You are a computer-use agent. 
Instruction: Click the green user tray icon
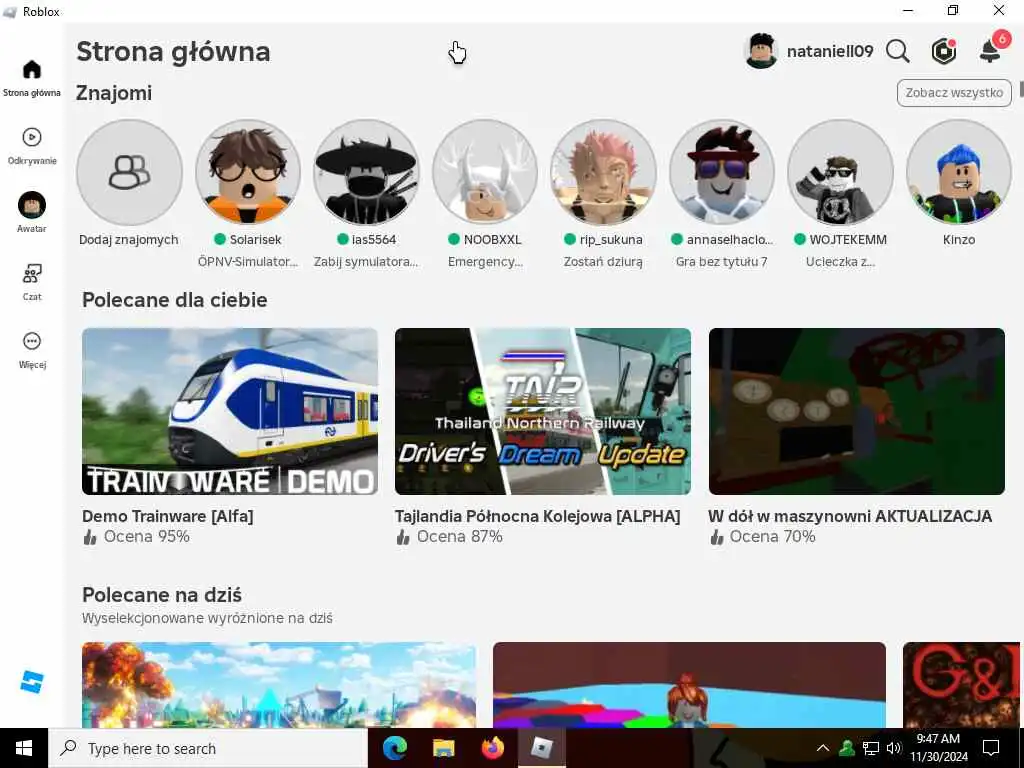(847, 748)
